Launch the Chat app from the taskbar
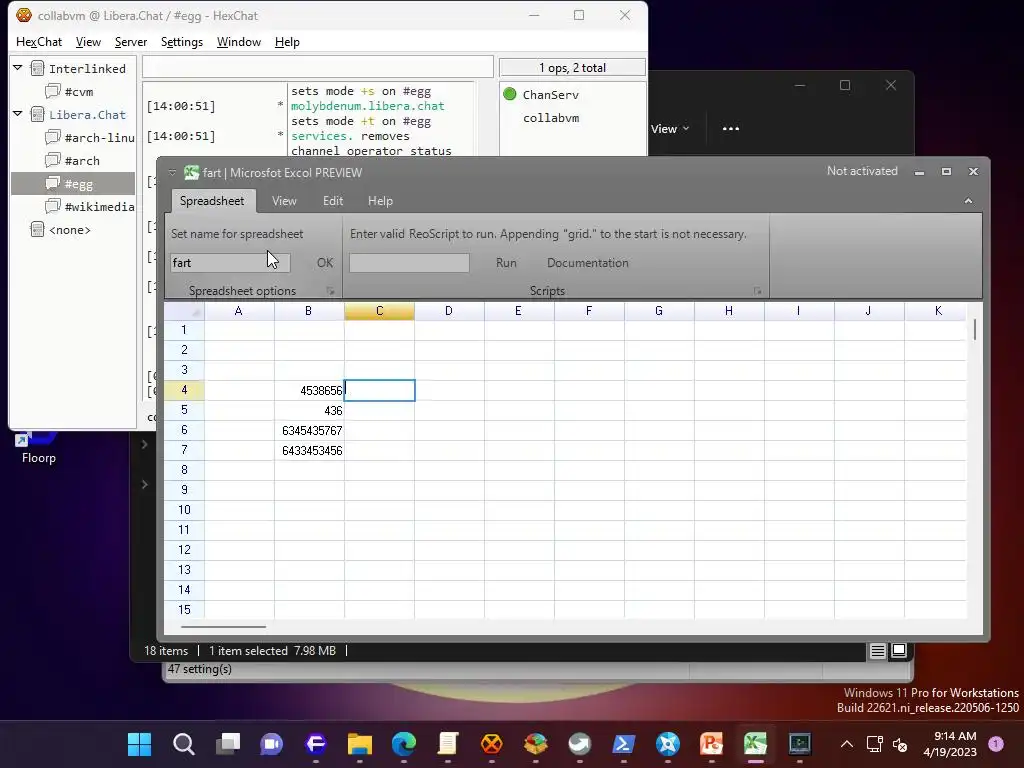This screenshot has width=1024, height=768. coord(272,744)
